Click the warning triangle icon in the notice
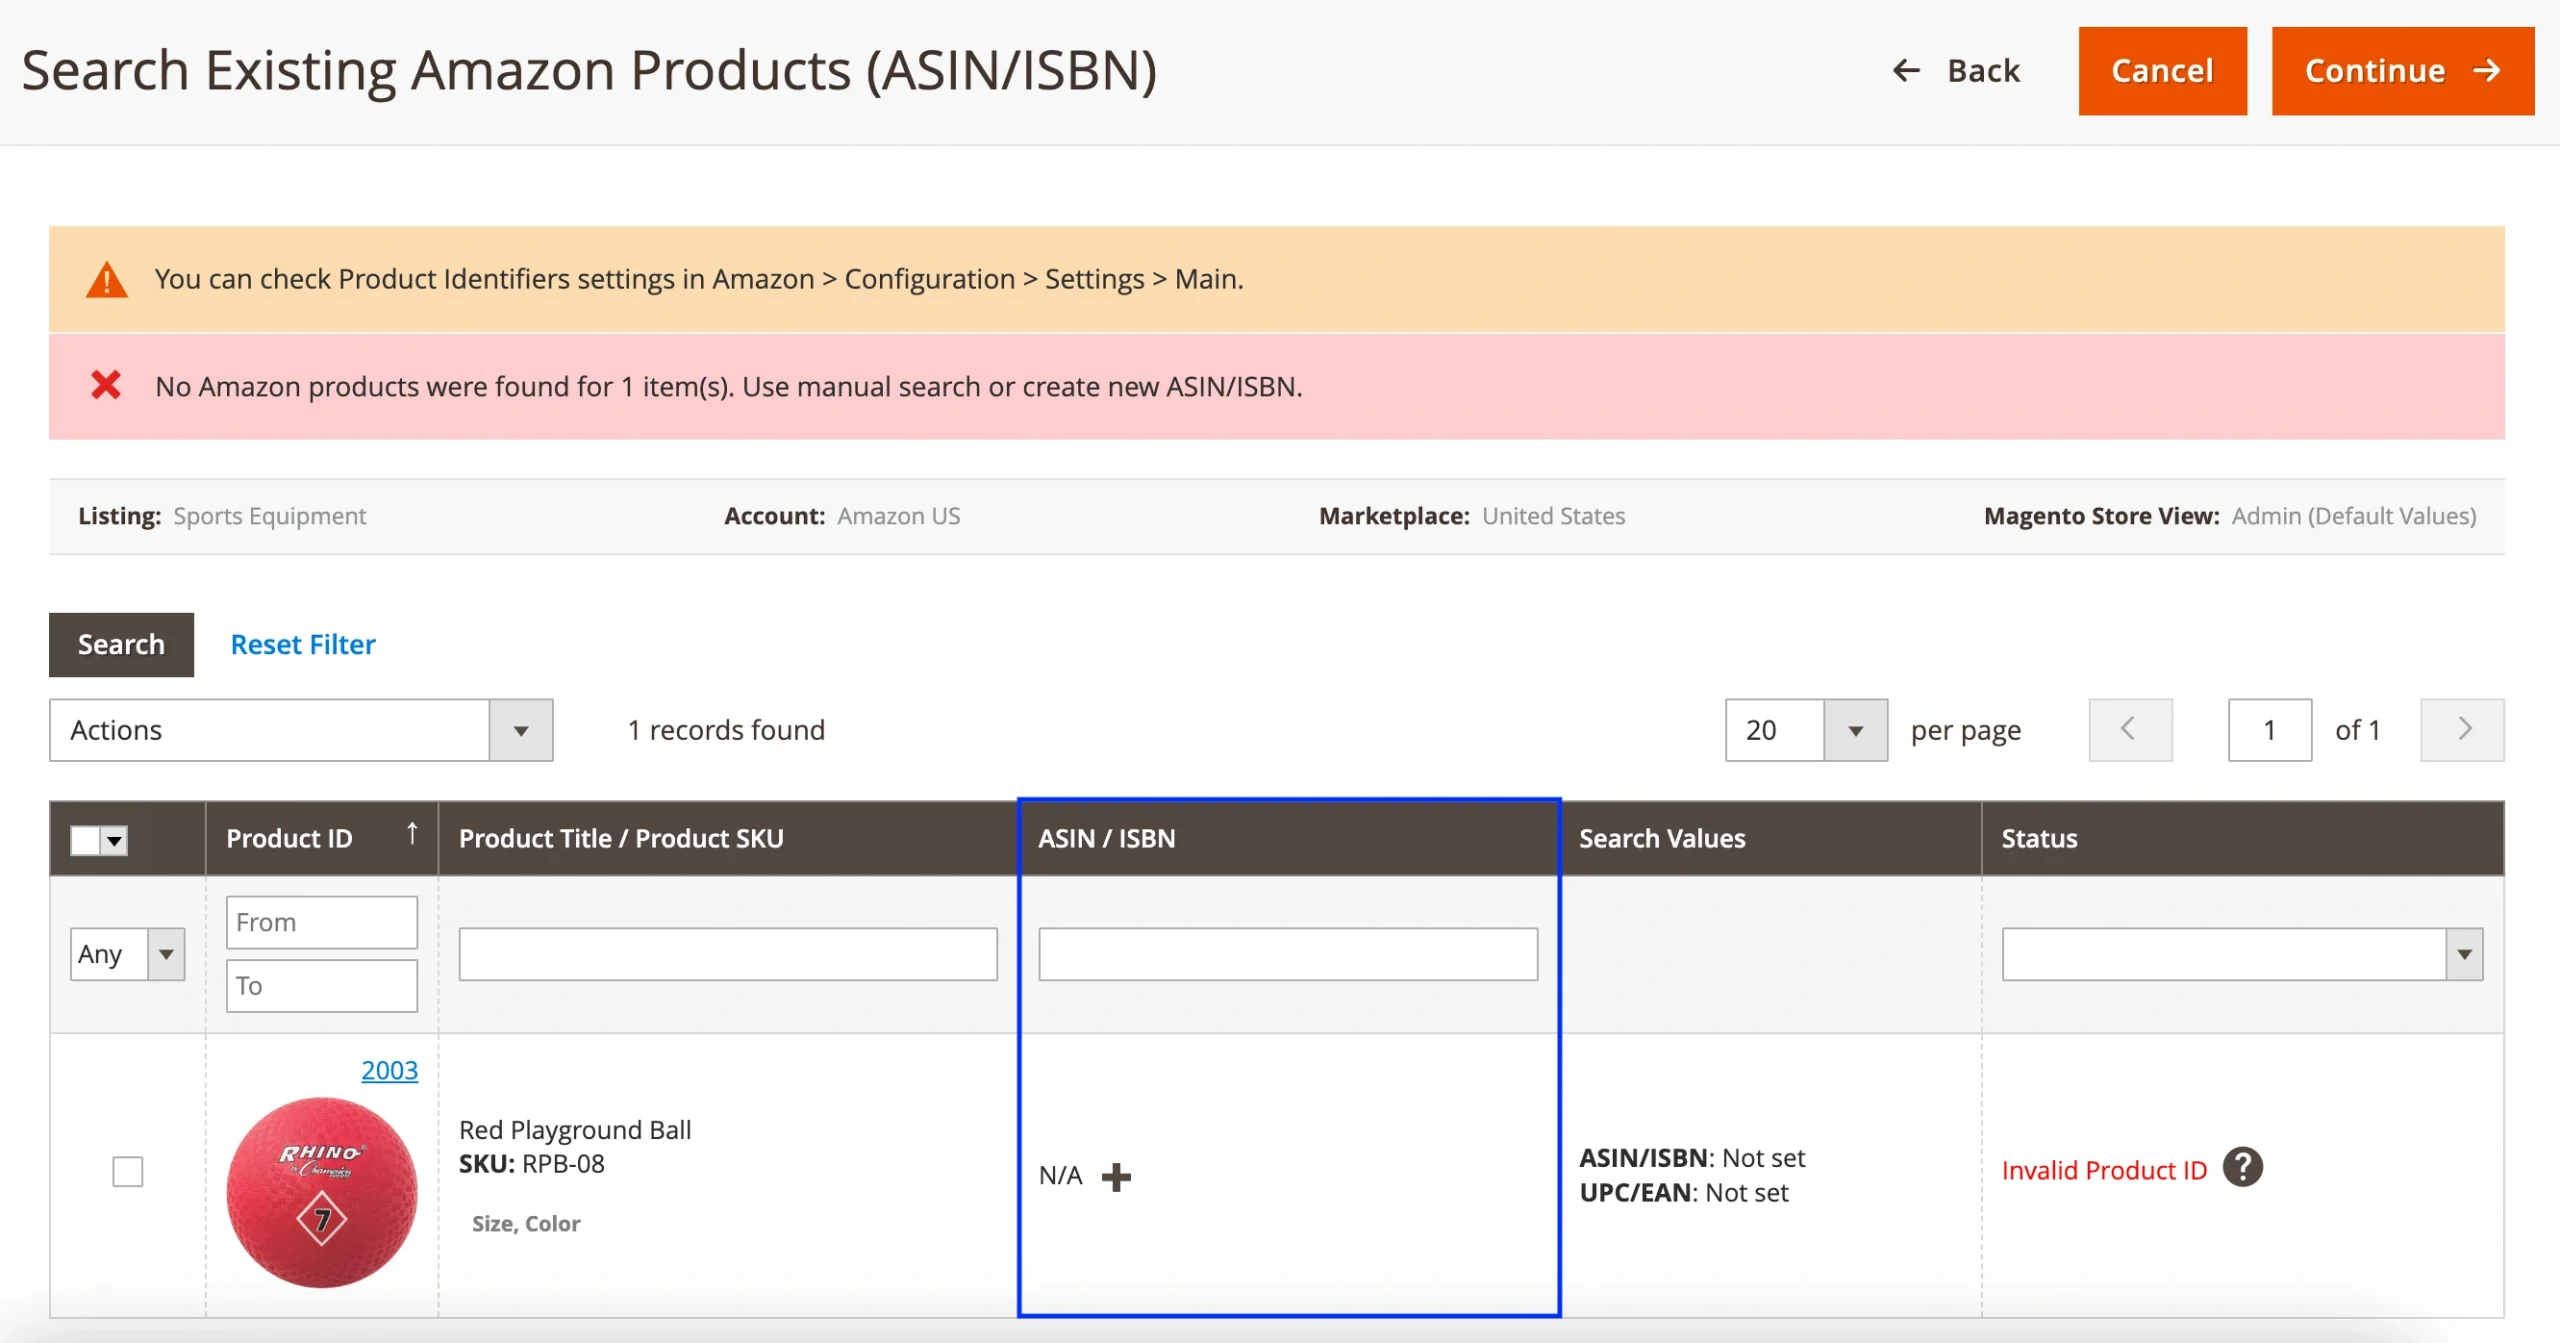This screenshot has height=1343, width=2560. pyautogui.click(x=107, y=278)
